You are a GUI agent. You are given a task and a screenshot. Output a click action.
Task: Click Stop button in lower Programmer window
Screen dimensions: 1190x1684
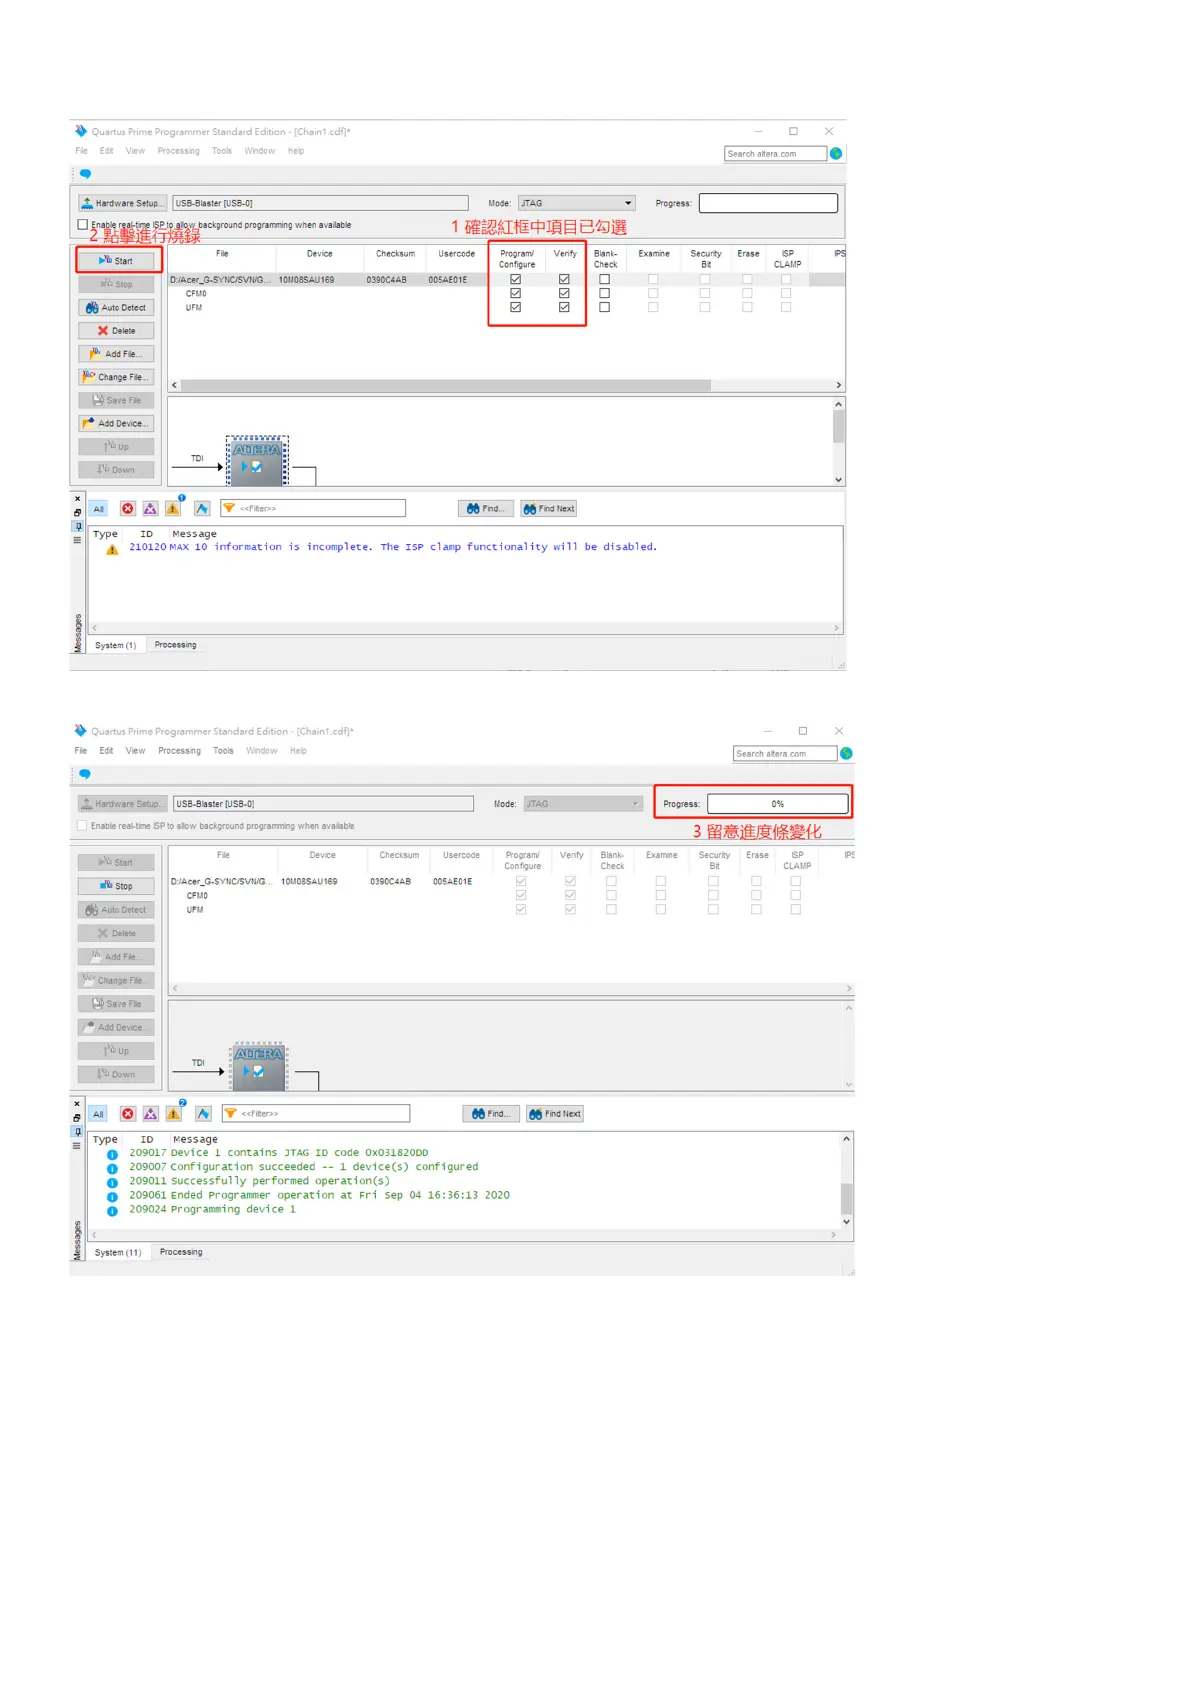pos(117,886)
